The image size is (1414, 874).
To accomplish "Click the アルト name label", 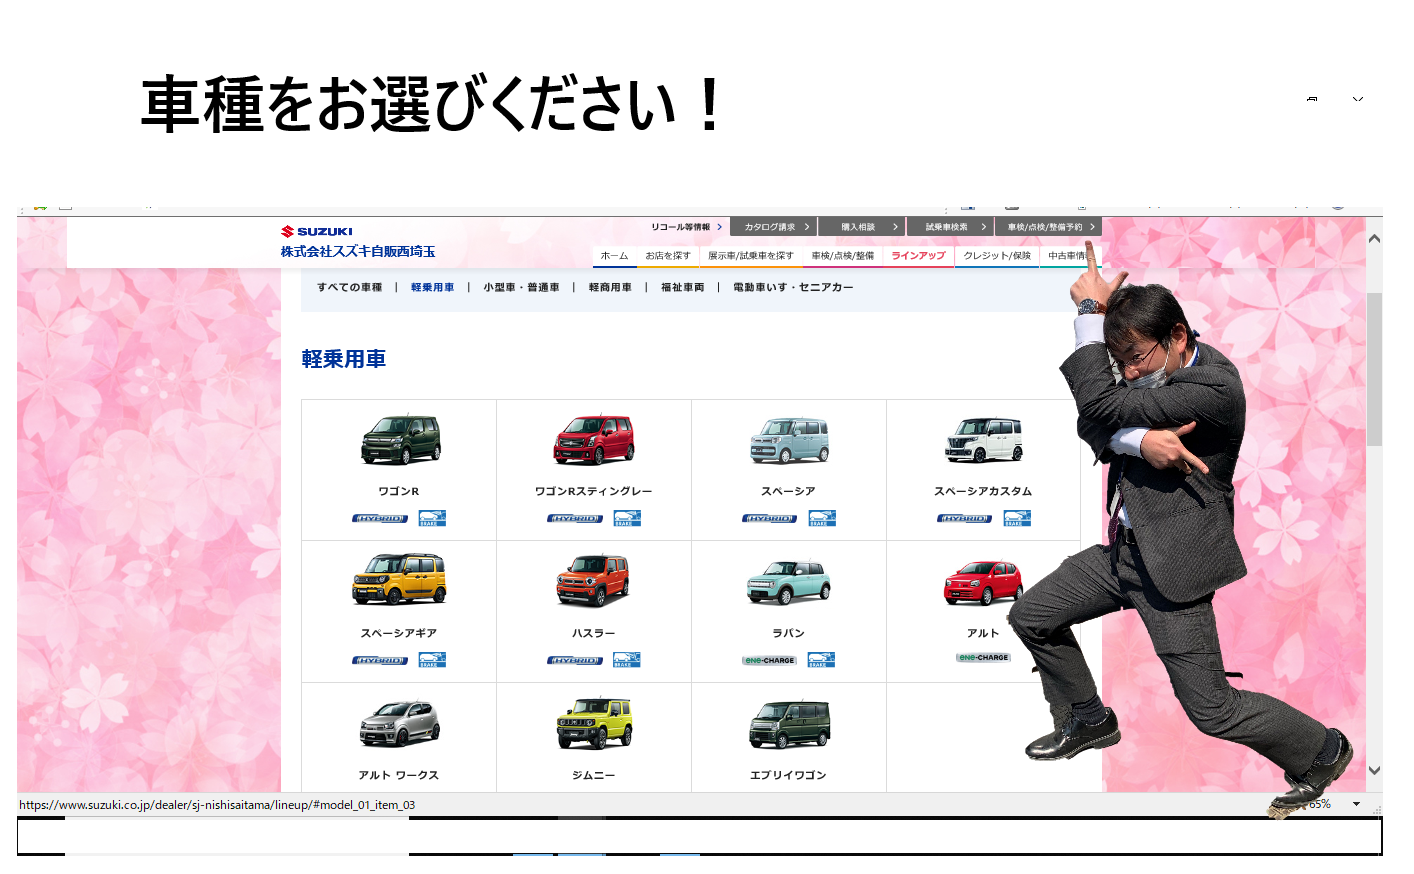I will click(983, 633).
